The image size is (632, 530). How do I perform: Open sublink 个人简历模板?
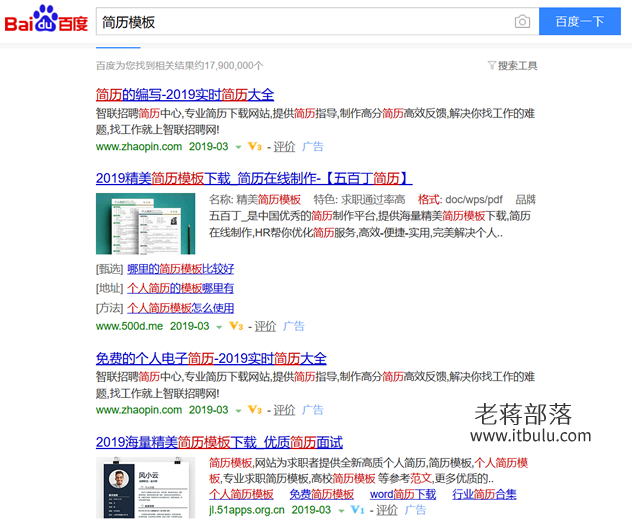(x=241, y=494)
